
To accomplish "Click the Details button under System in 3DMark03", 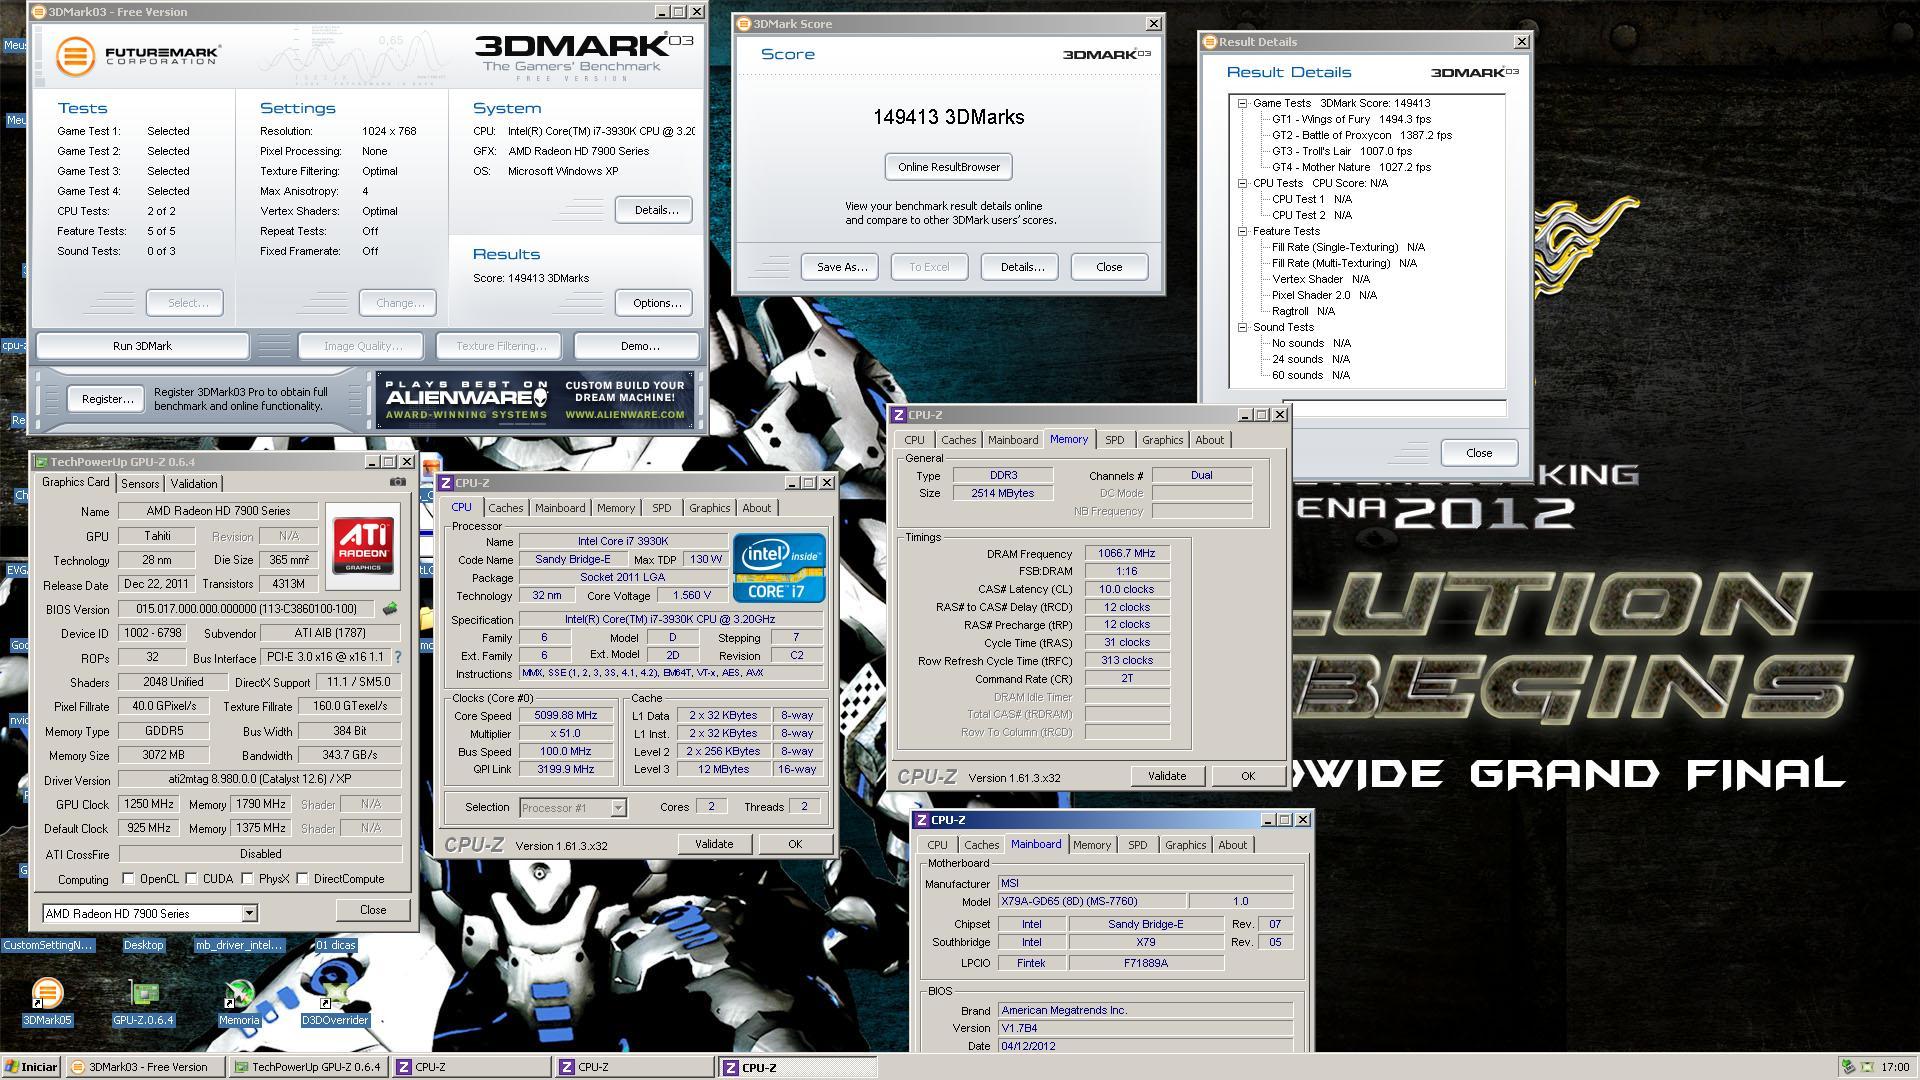I will (655, 210).
